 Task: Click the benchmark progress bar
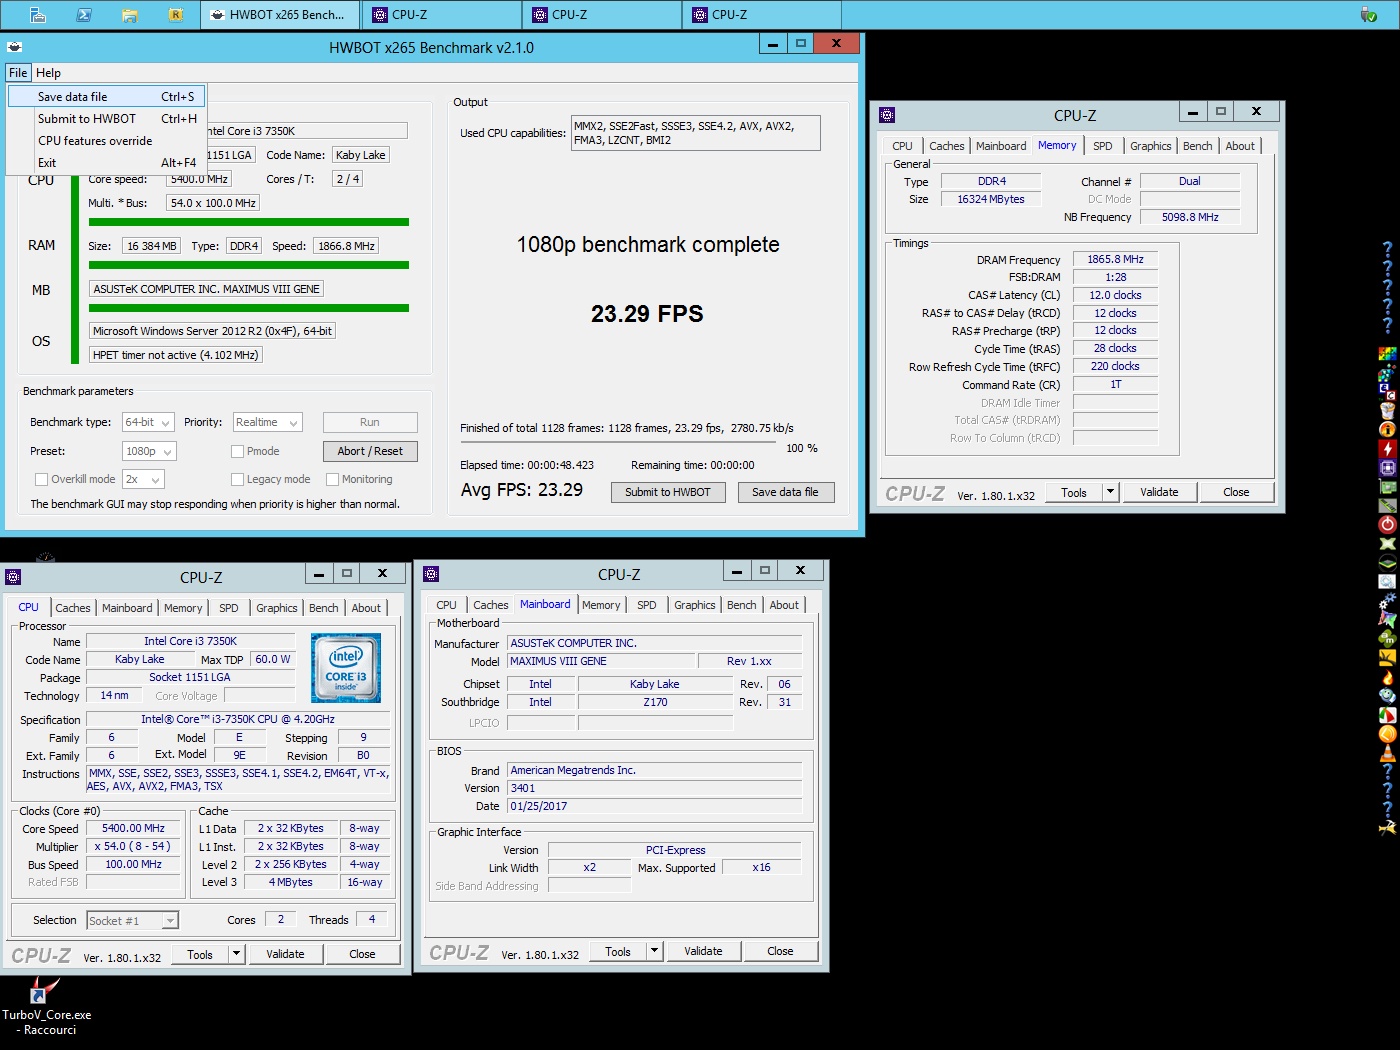point(618,442)
